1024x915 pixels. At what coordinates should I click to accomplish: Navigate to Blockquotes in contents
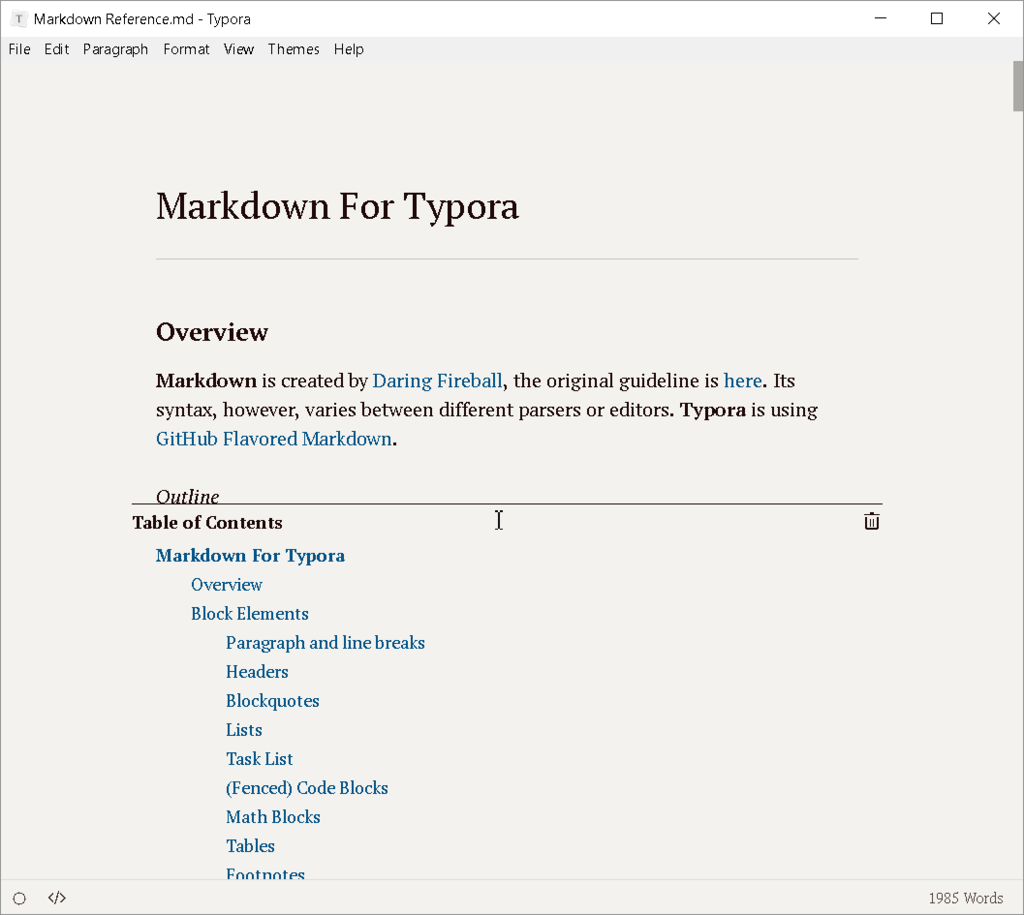[x=272, y=701]
